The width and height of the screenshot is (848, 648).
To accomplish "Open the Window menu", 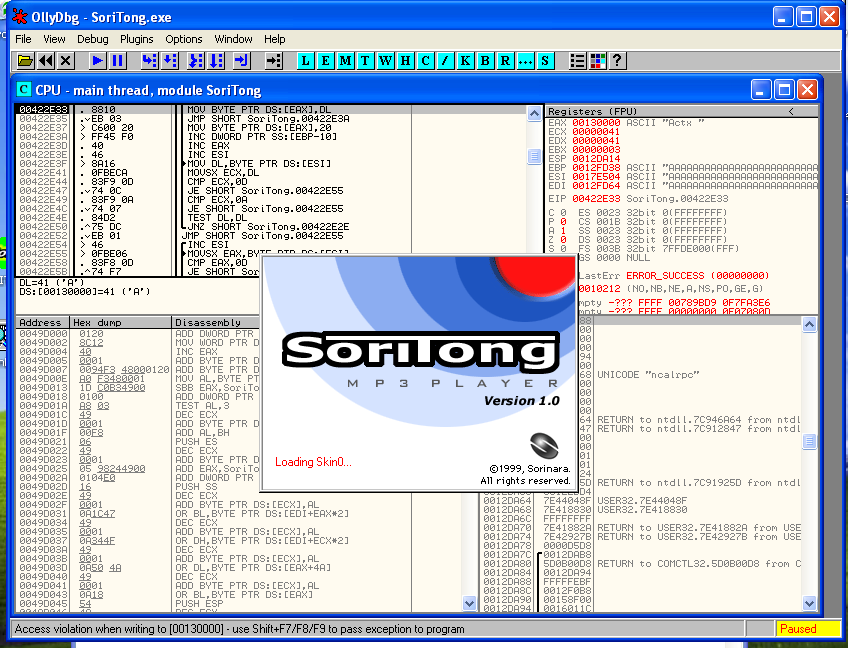I will pos(233,39).
